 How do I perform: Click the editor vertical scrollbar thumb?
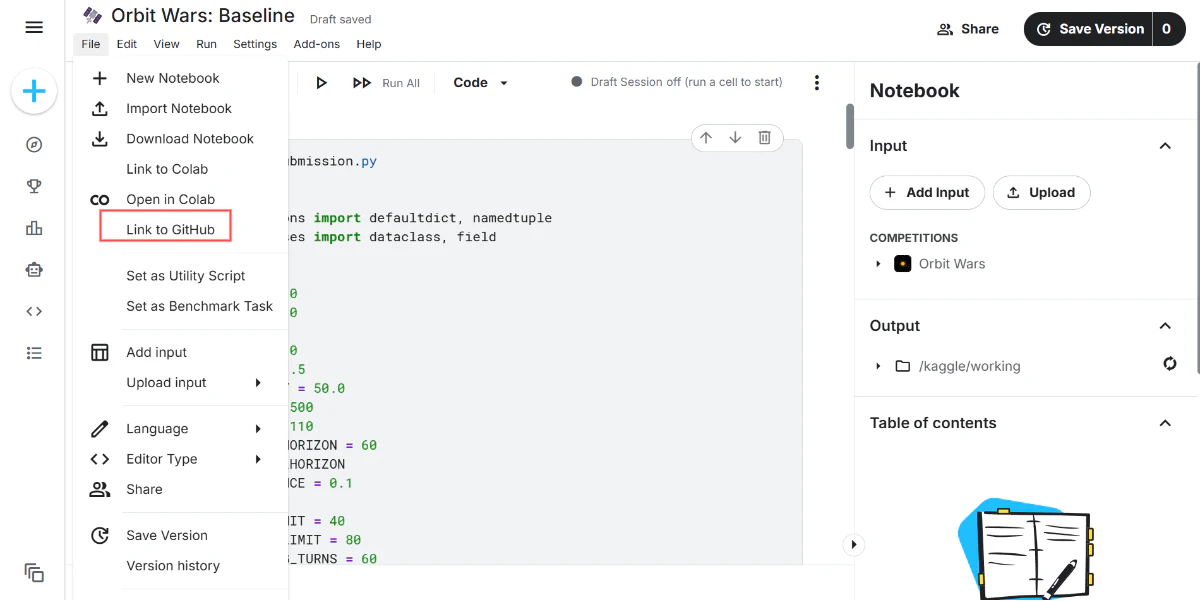850,126
